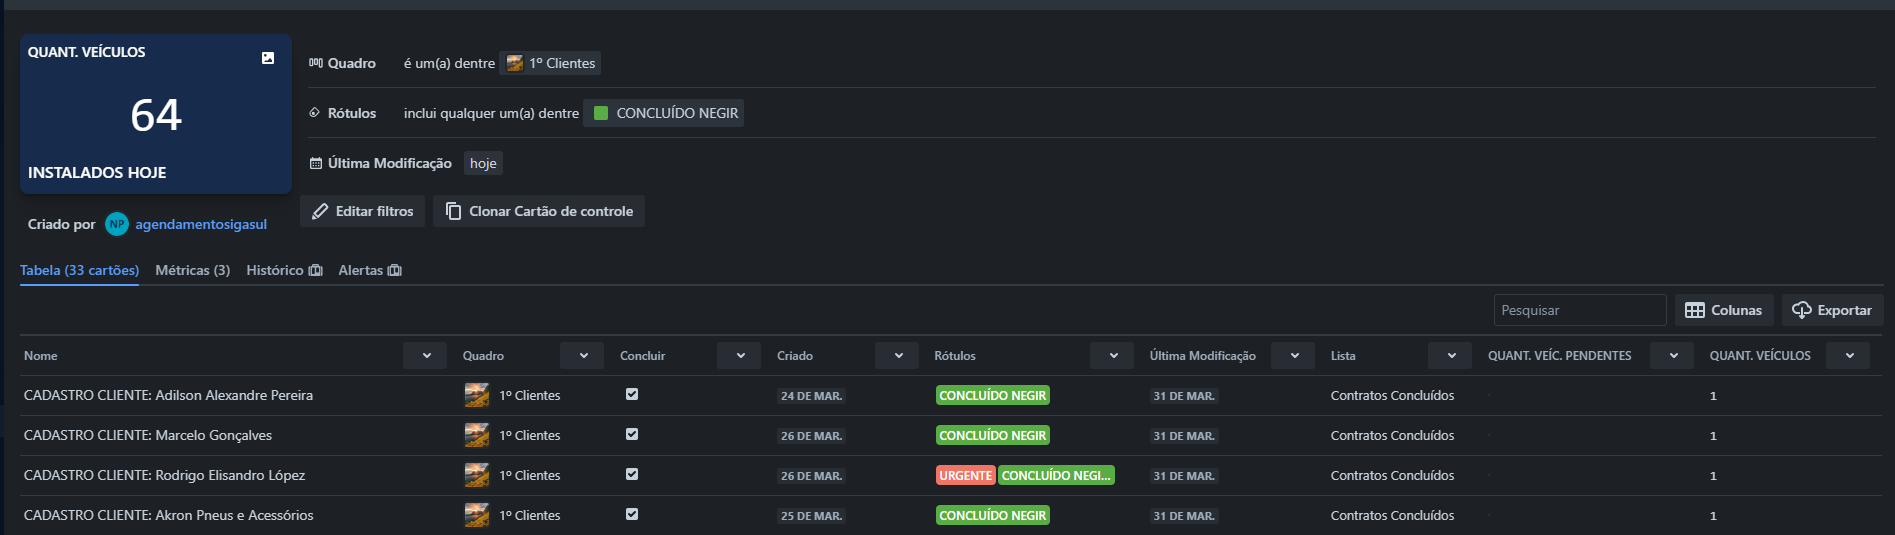Open the Rótulos column dropdown

(1112, 355)
